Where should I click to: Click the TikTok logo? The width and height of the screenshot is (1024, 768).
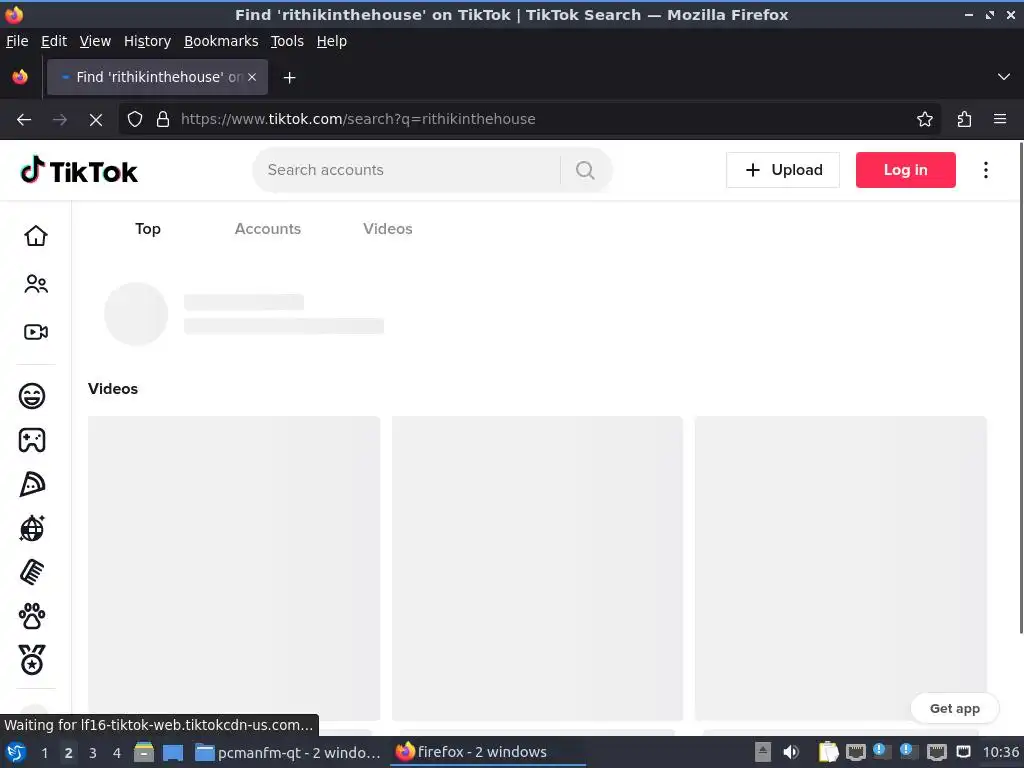(x=79, y=170)
